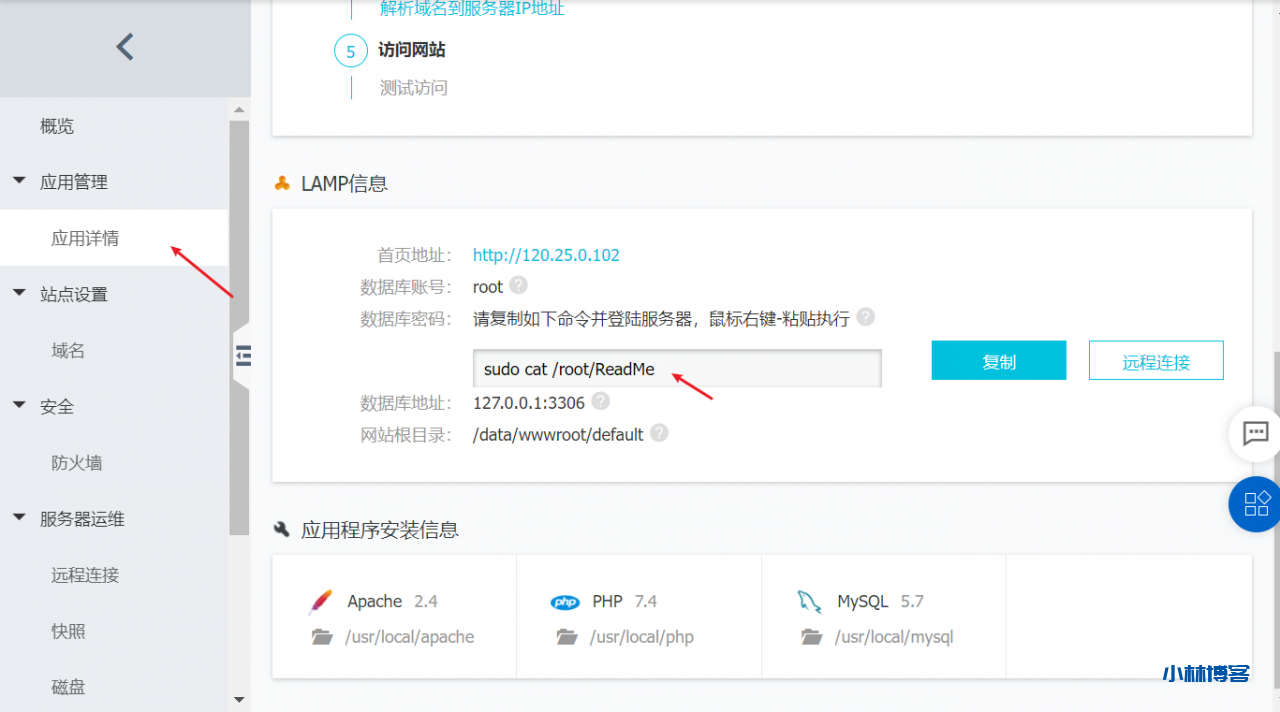Click the /usr/local/mysql path text
Viewport: 1280px width, 712px height.
[x=895, y=637]
